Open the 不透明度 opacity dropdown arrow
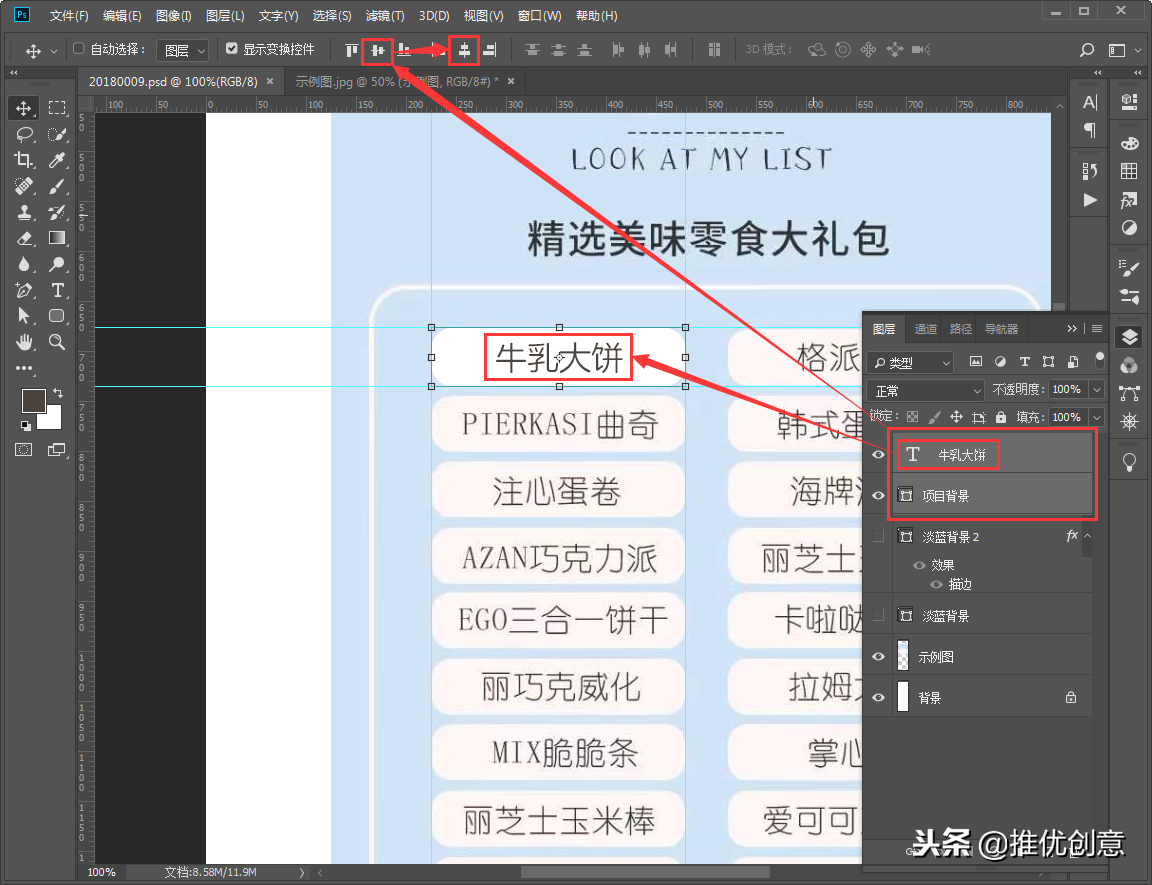 (x=1097, y=389)
